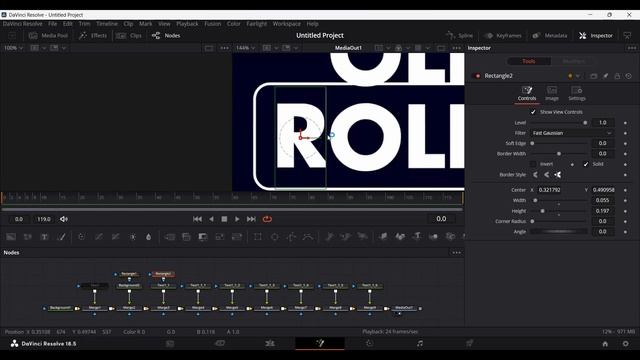The image size is (640, 360).
Task: Toggle keyframe dot for Angle
Action: [625, 232]
